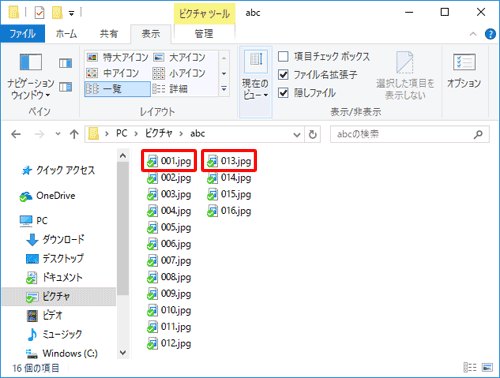Open クイック アクセス in navigation pane
Viewport: 500px width, 378px height.
(58, 170)
